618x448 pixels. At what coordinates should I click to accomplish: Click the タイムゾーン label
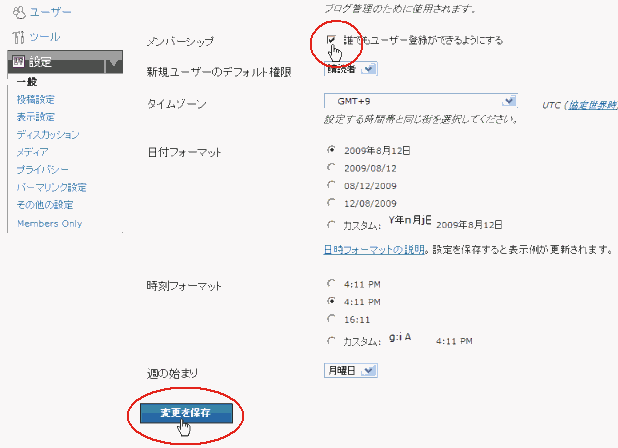(176, 104)
